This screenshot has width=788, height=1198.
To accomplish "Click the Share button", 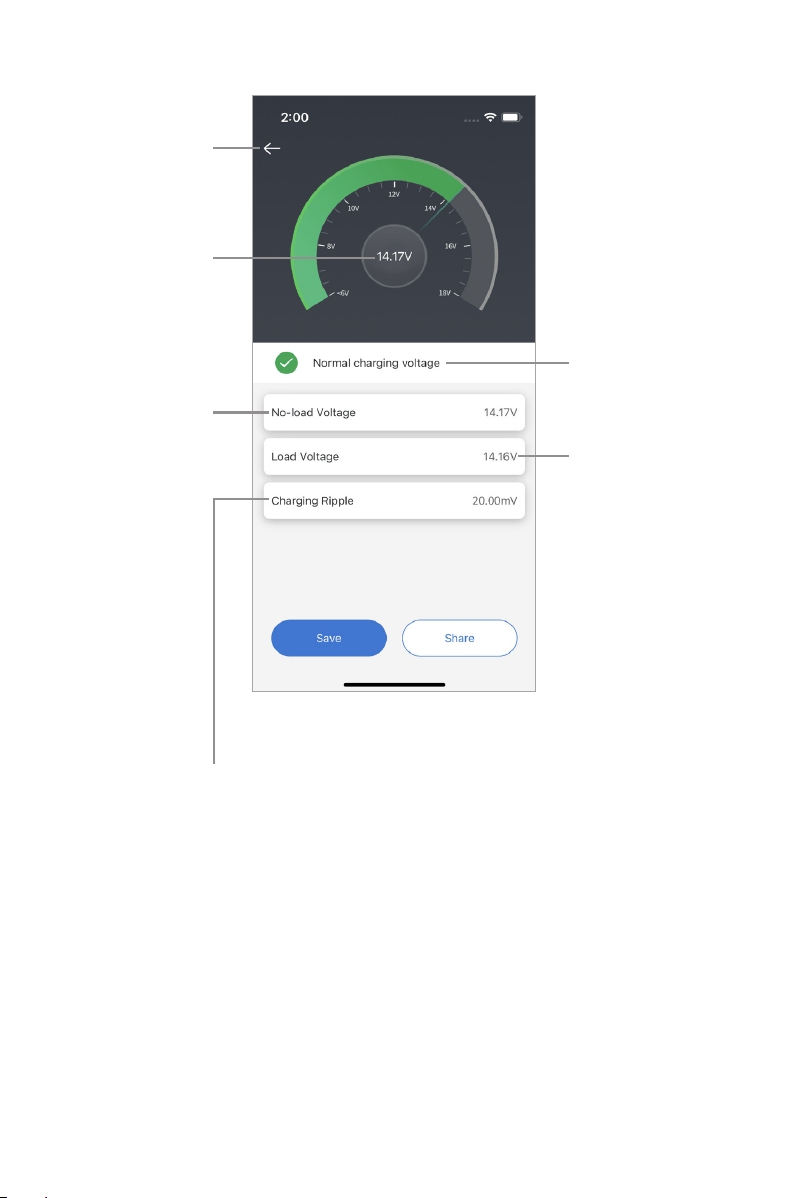I will click(x=459, y=638).
